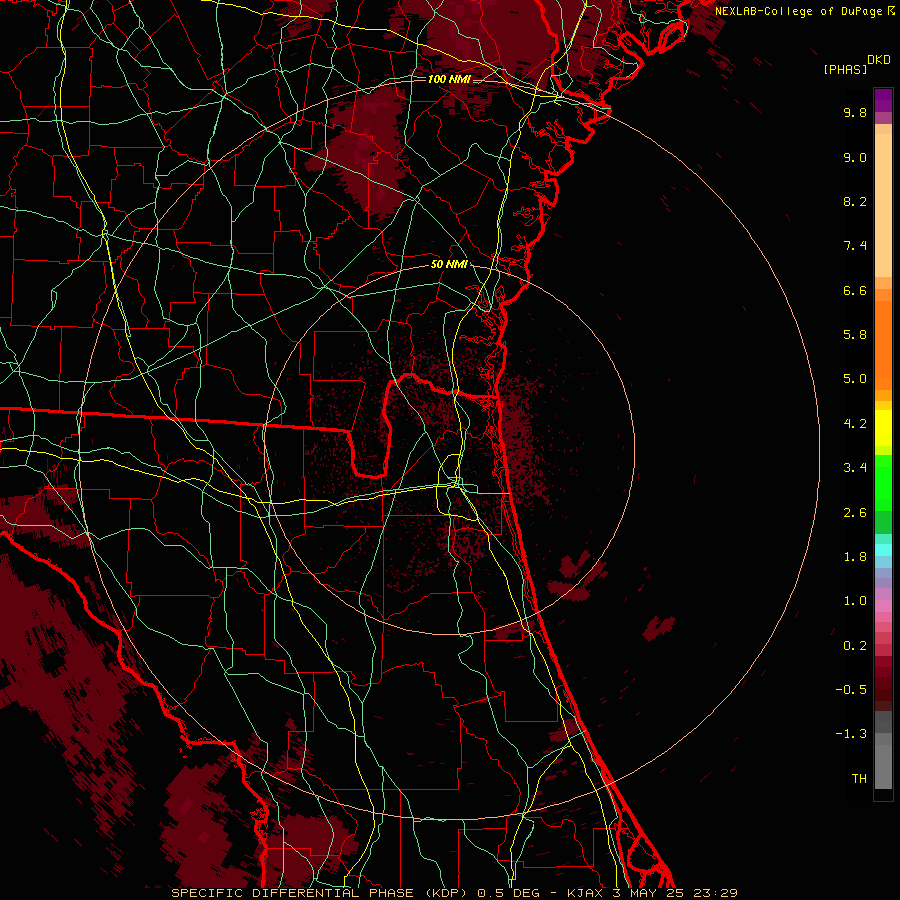Click the 3.4 value on color scale
The image size is (900, 900).
855,468
